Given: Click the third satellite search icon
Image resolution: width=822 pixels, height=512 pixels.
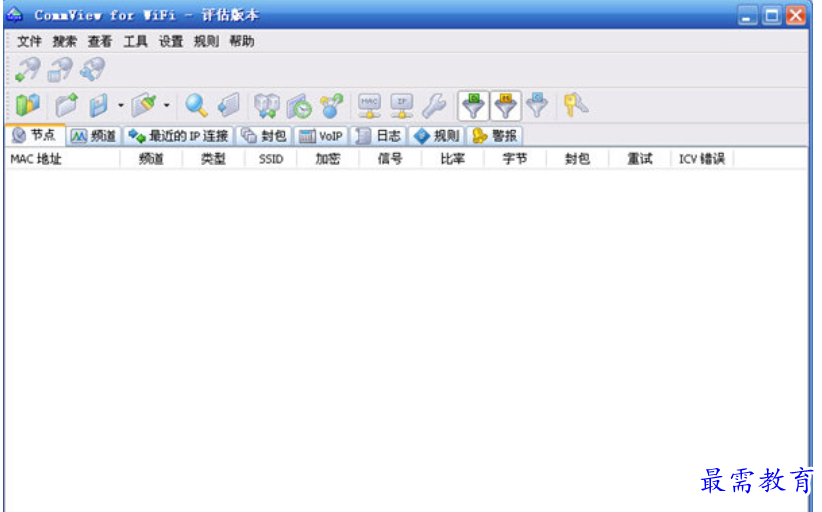Looking at the screenshot, I should 92,70.
